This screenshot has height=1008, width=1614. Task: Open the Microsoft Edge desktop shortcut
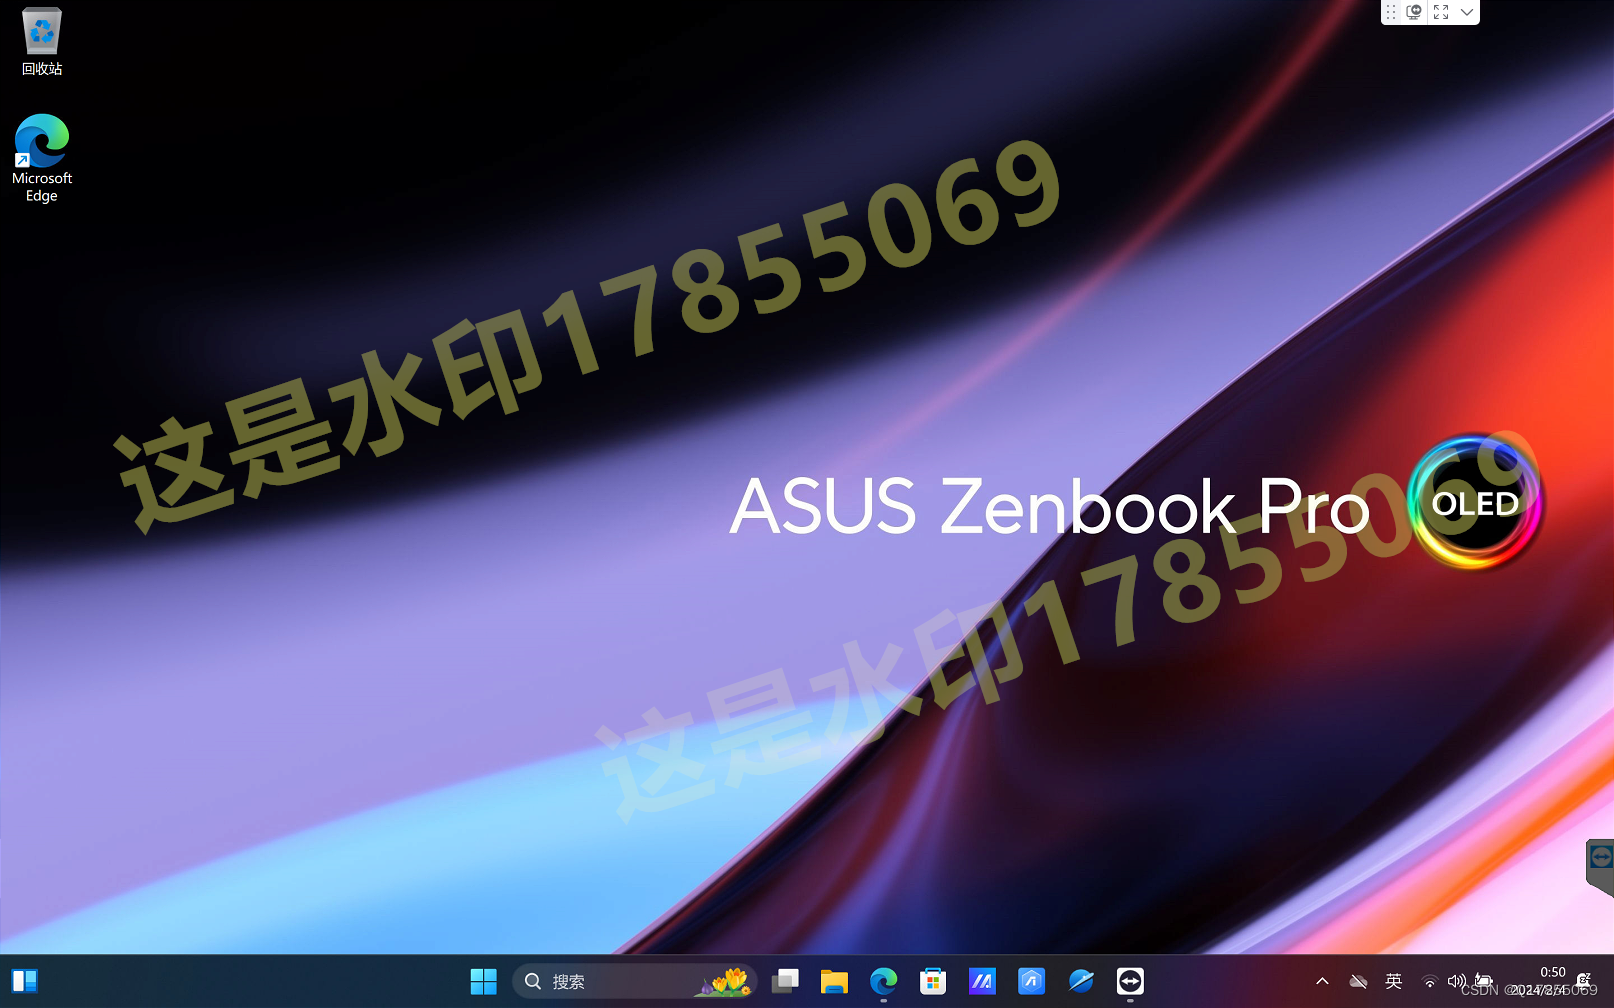click(42, 158)
